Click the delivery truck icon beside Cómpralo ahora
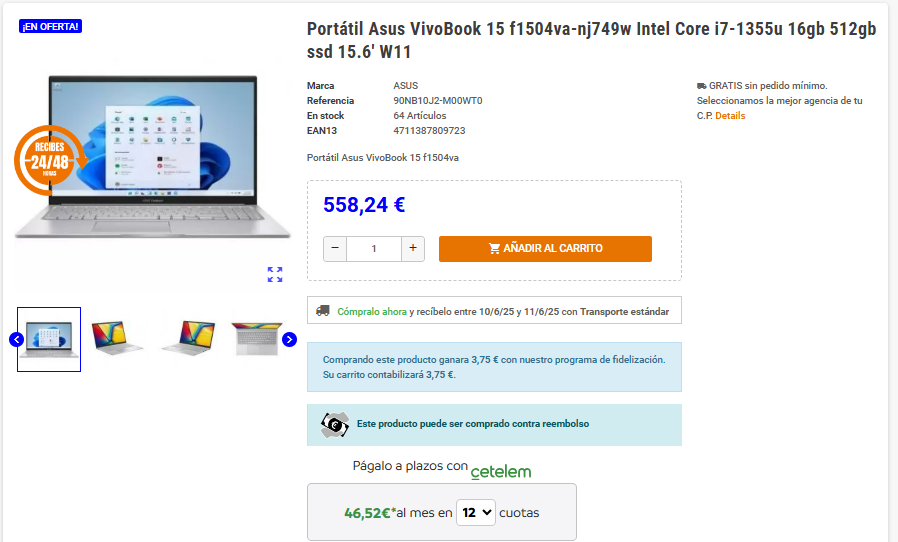898x542 pixels. pos(323,311)
